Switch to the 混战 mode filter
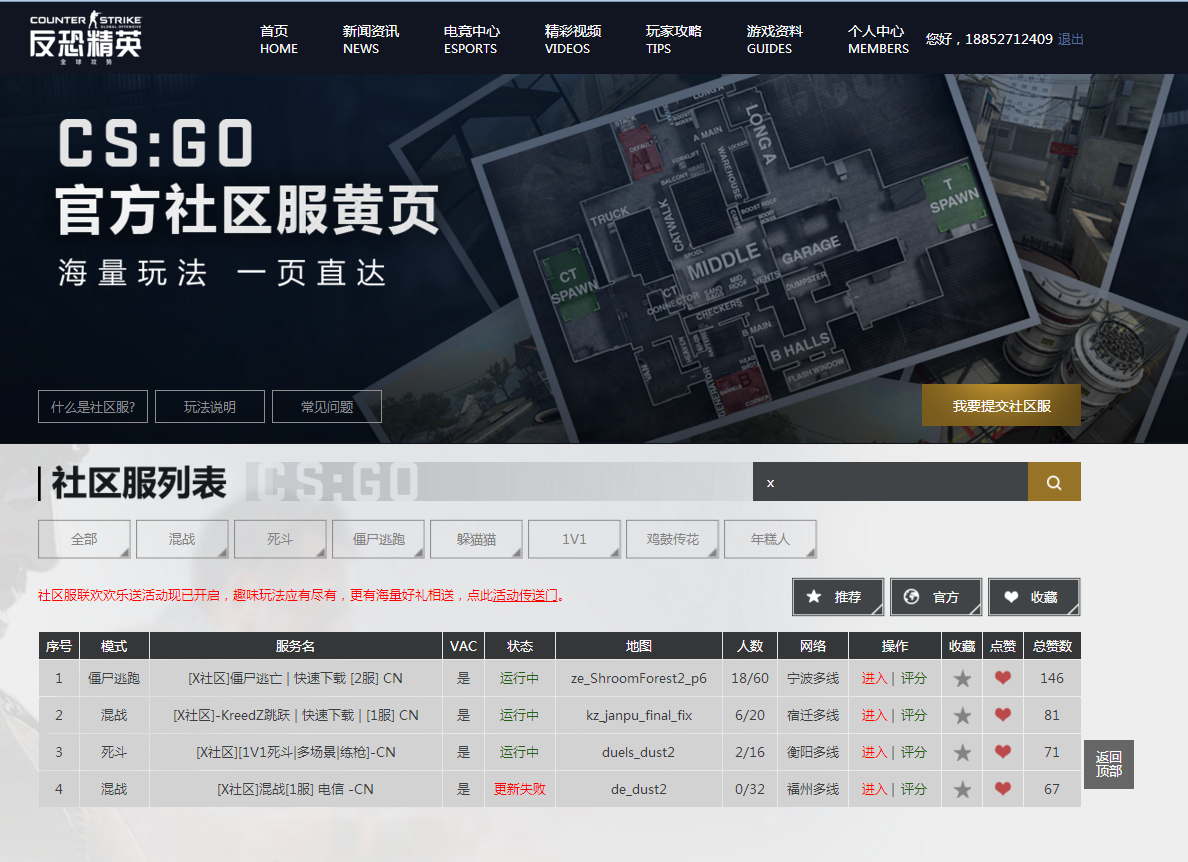The width and height of the screenshot is (1188, 862). coord(182,538)
